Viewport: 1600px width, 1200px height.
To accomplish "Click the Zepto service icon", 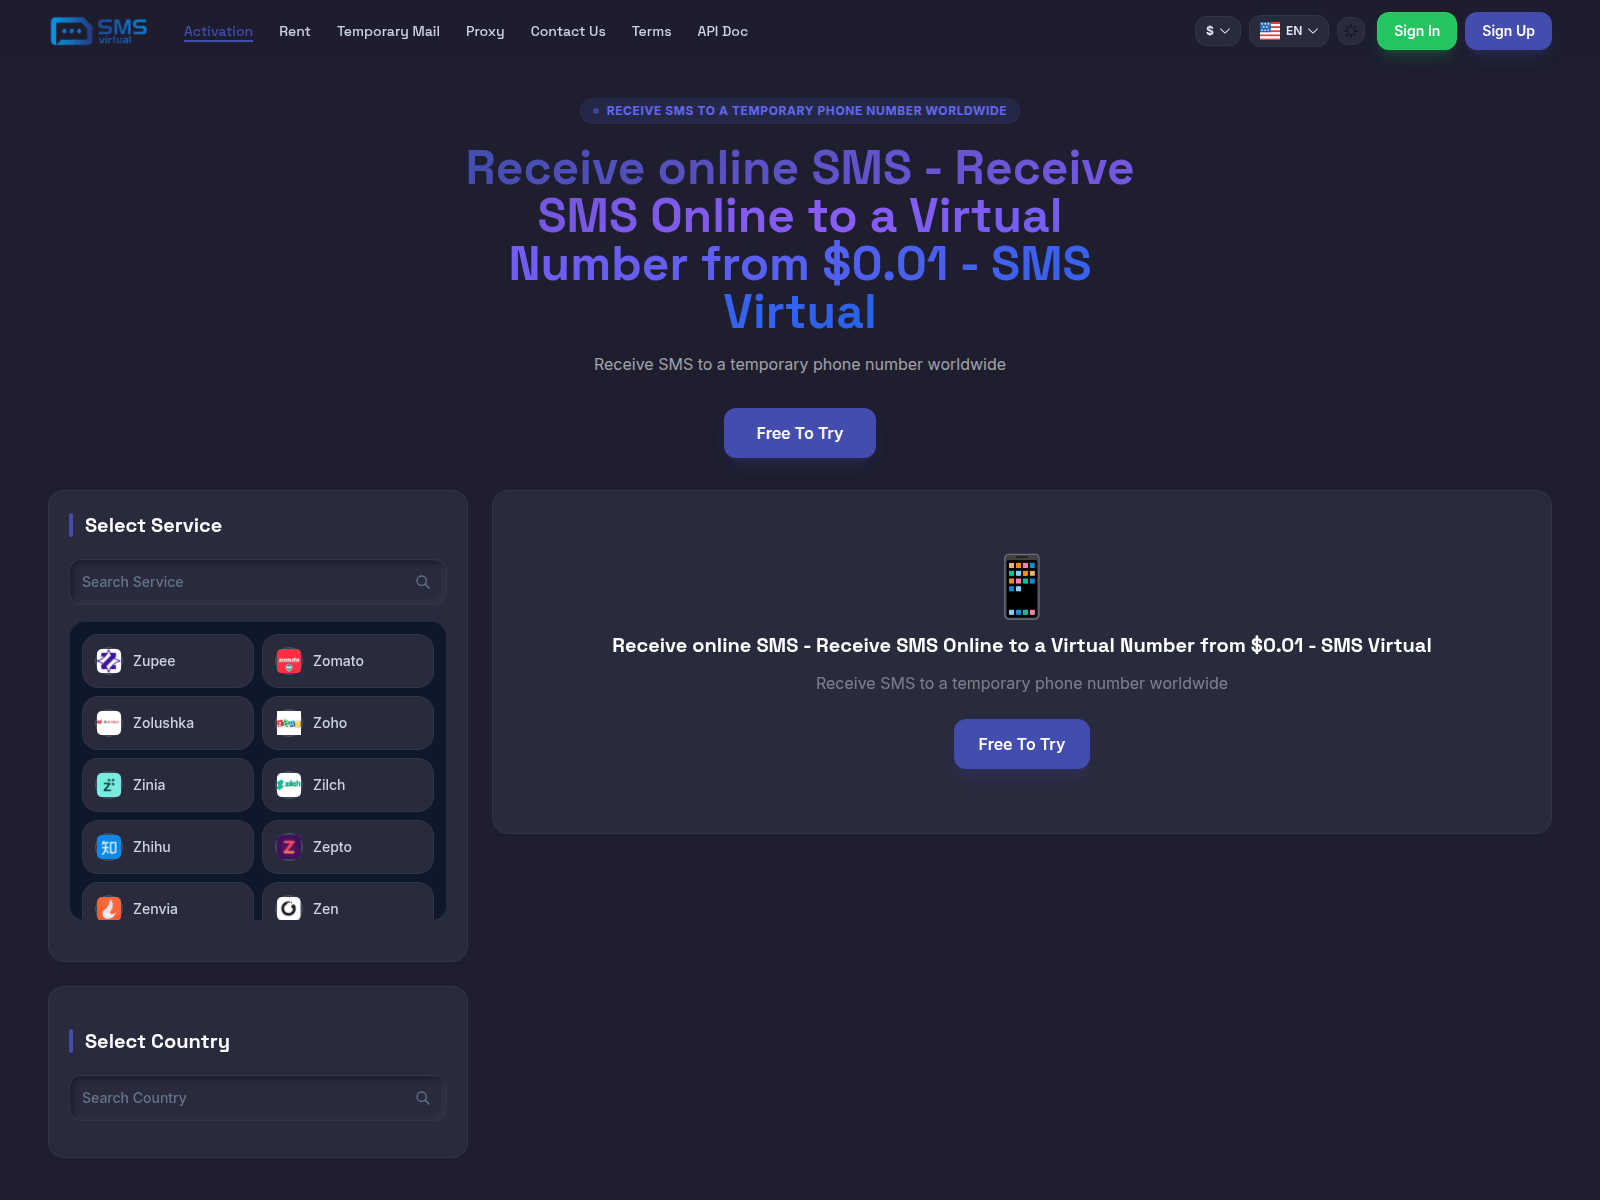I will (x=289, y=847).
